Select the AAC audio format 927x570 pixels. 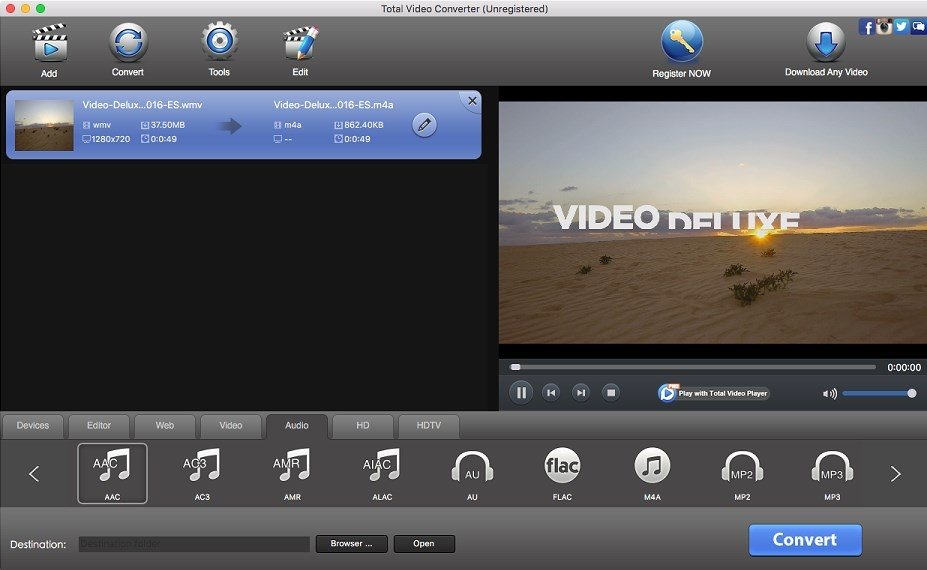click(112, 474)
